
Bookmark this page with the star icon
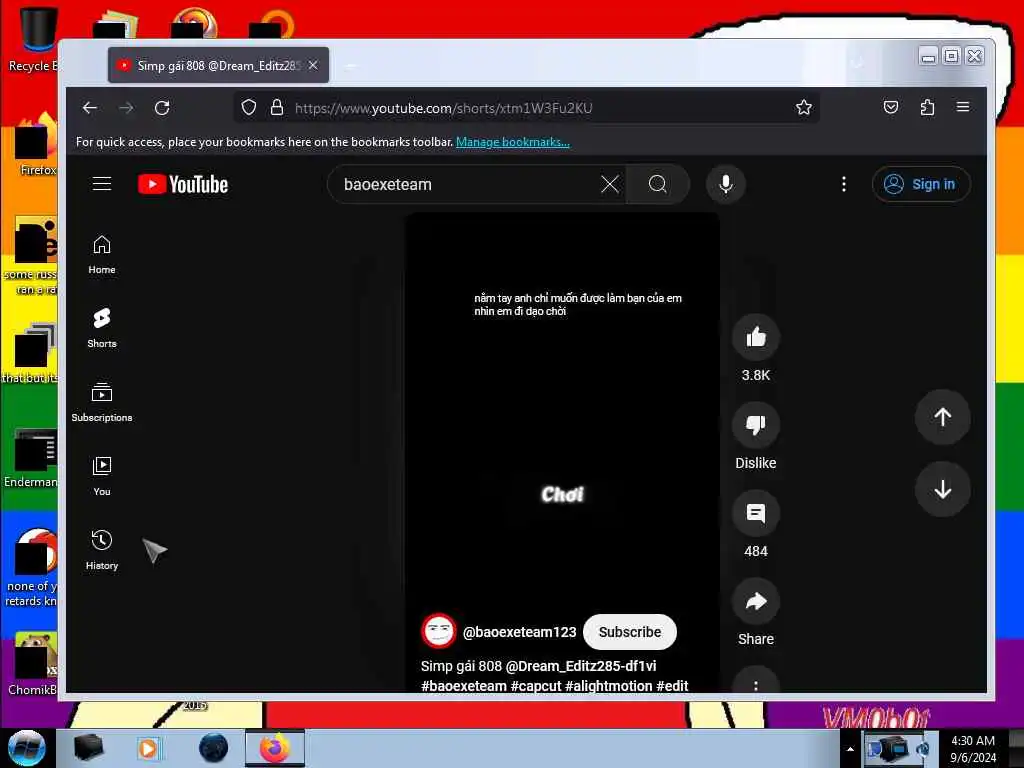(804, 108)
